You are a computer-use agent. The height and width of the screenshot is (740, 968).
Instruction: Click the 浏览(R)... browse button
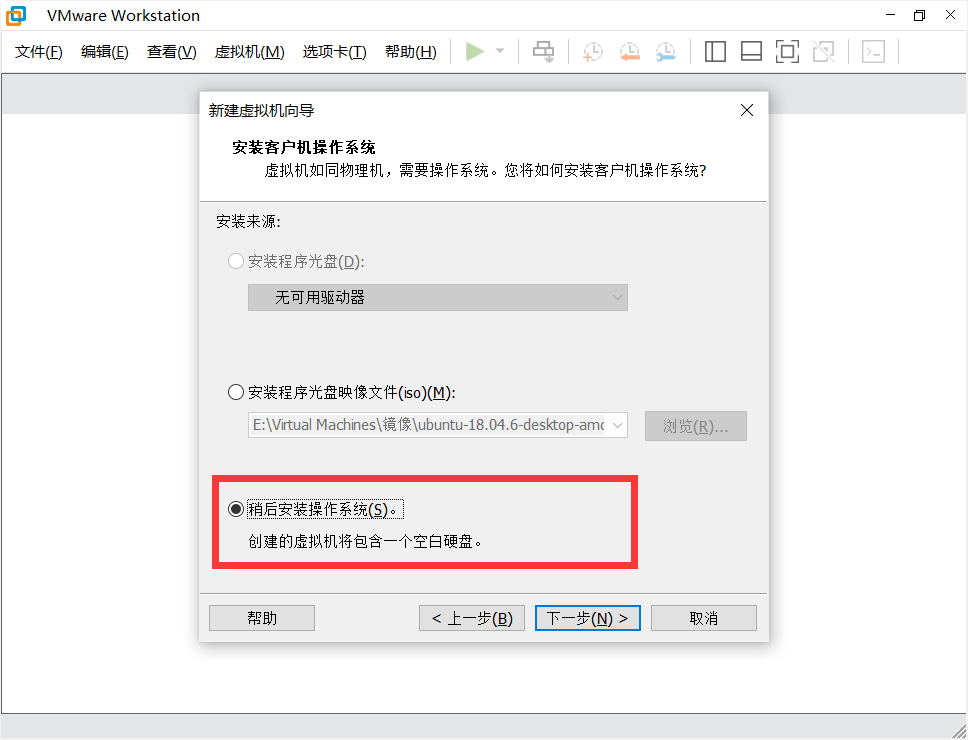point(696,426)
